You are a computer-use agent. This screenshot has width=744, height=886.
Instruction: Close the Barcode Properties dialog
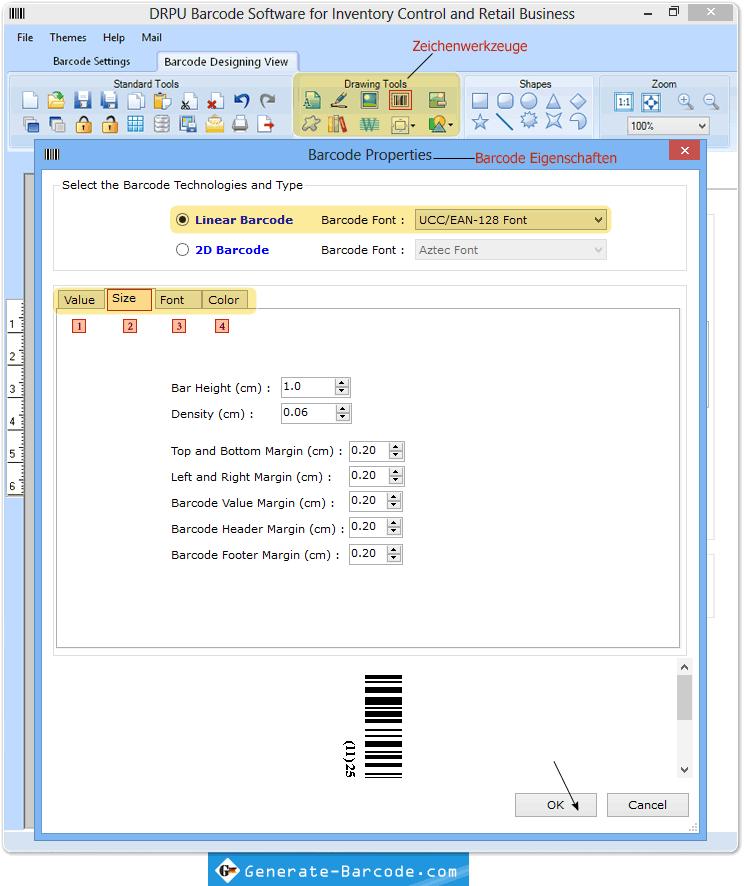684,150
